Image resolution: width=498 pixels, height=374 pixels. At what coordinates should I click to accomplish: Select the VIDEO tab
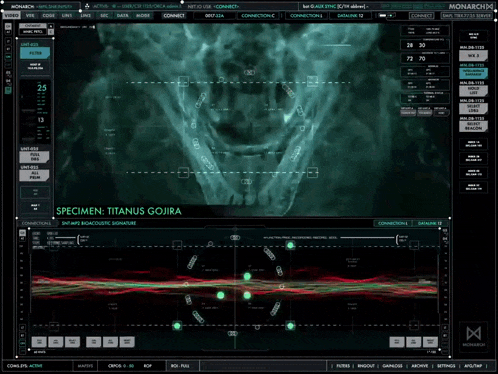[12, 15]
